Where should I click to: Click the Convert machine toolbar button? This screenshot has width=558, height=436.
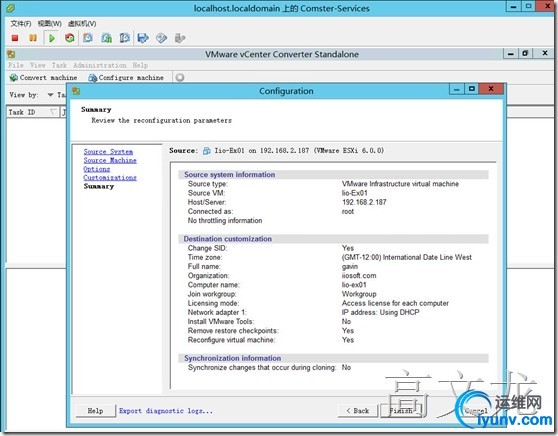pos(43,78)
